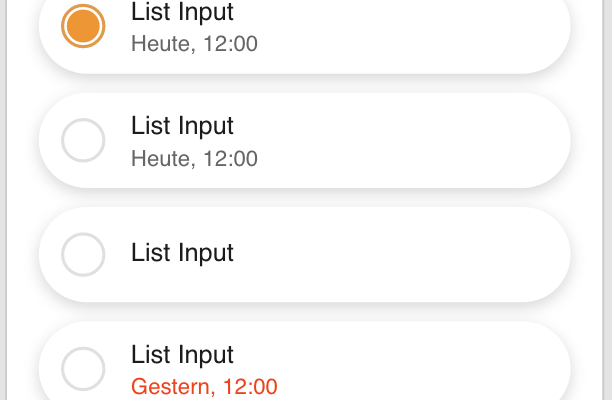The width and height of the screenshot is (612, 400).
Task: Click the gray right edge of the panel
Action: [607, 200]
